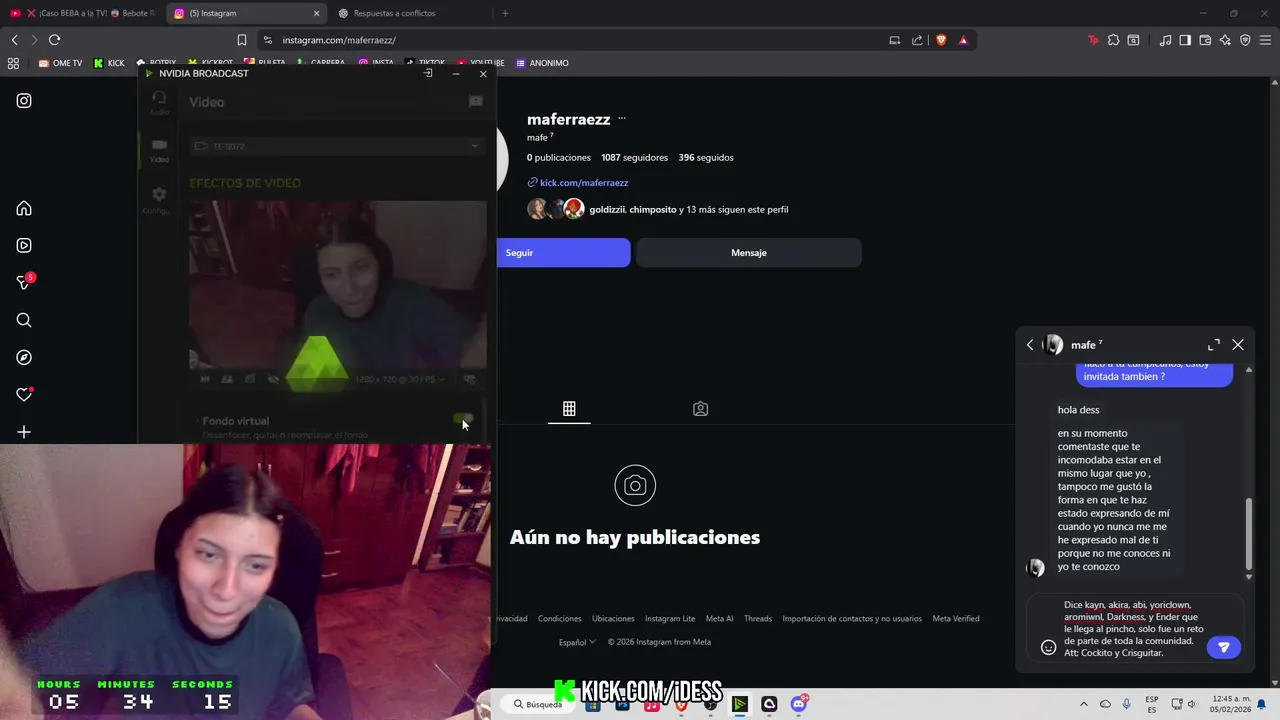
Task: Show the posts grid tab on profile
Action: (569, 409)
